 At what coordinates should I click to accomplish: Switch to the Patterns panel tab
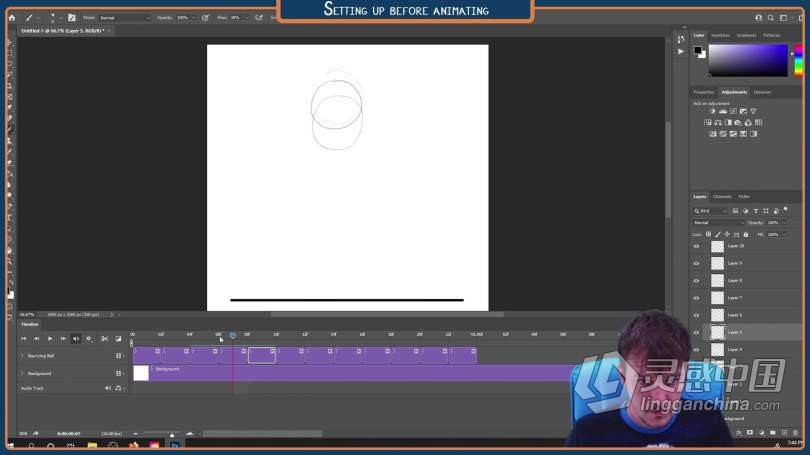point(772,36)
